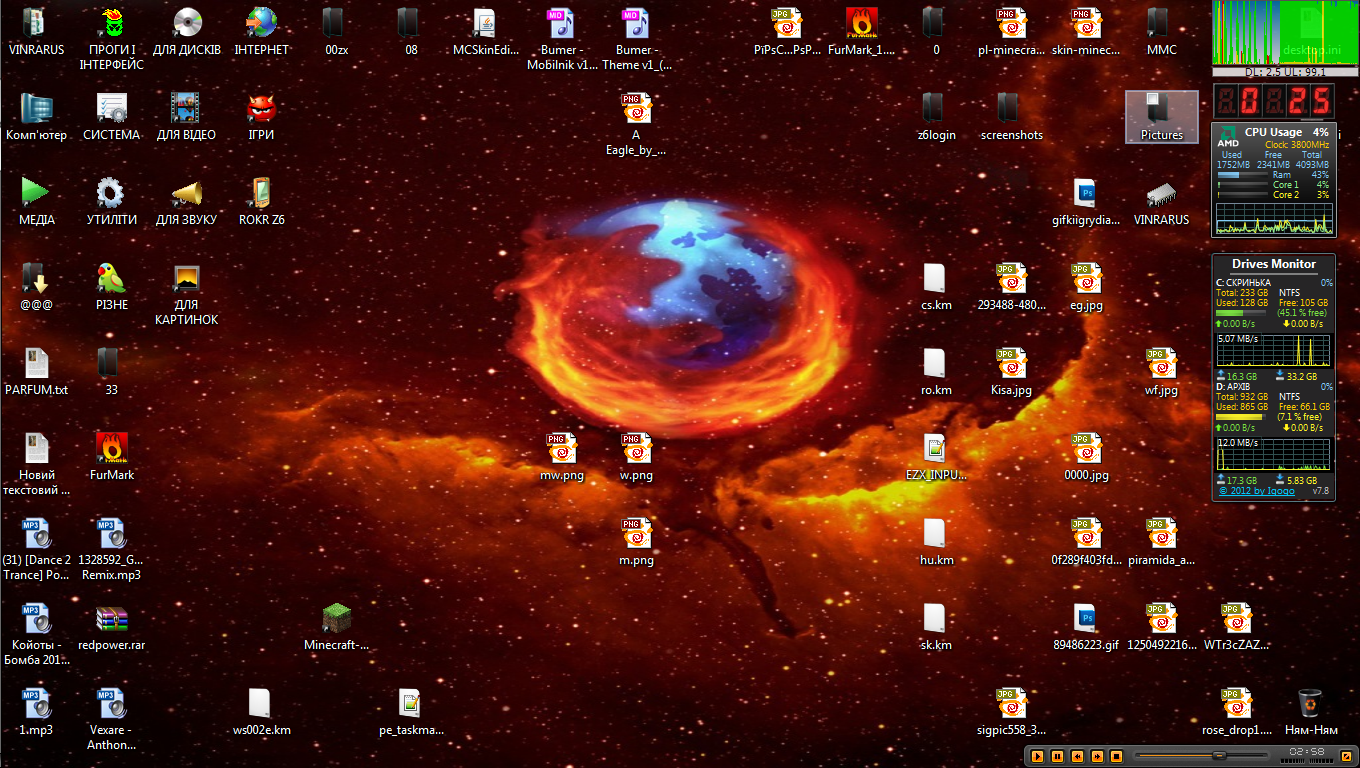Stop playback in the media player gadget
This screenshot has width=1360, height=768.
pyautogui.click(x=1117, y=755)
